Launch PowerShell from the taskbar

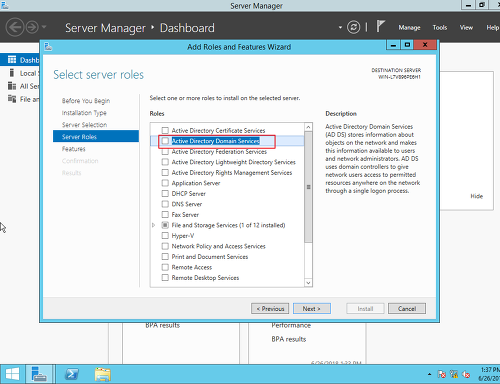[71, 374]
